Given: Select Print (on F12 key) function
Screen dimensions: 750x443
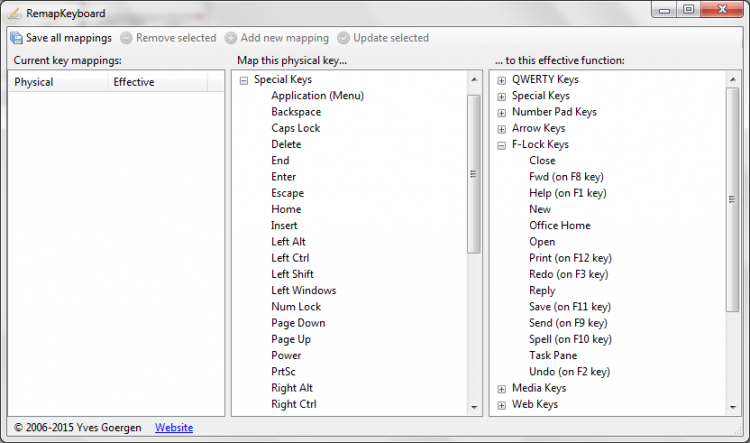Looking at the screenshot, I should pos(570,258).
